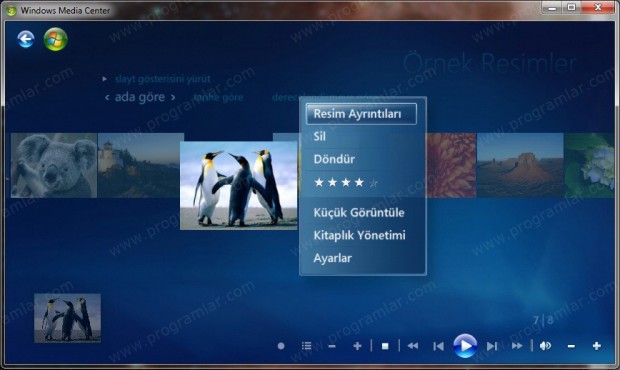
Task: Open the guide list icon
Action: click(306, 346)
